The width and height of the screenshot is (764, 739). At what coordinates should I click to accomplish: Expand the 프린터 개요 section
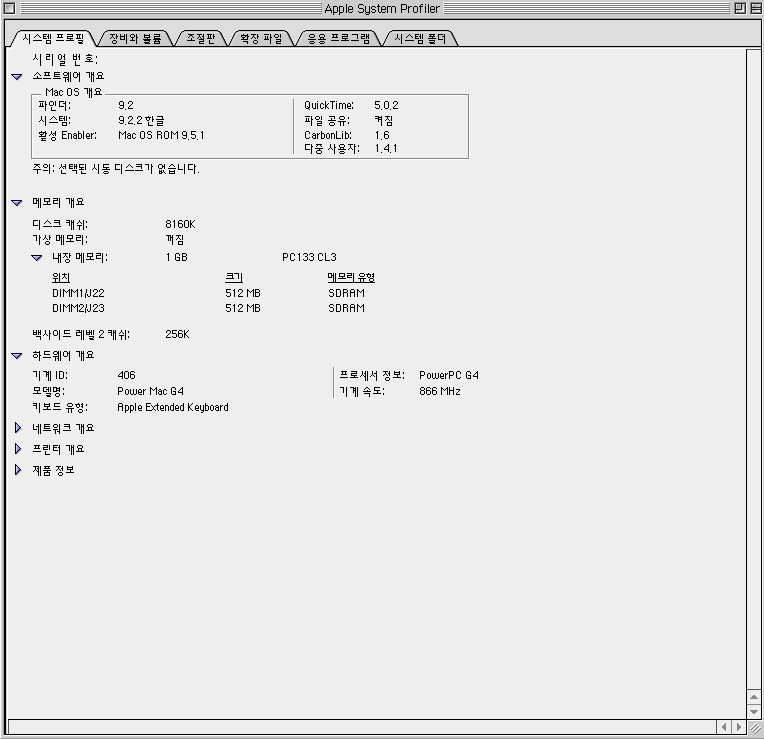click(x=17, y=449)
